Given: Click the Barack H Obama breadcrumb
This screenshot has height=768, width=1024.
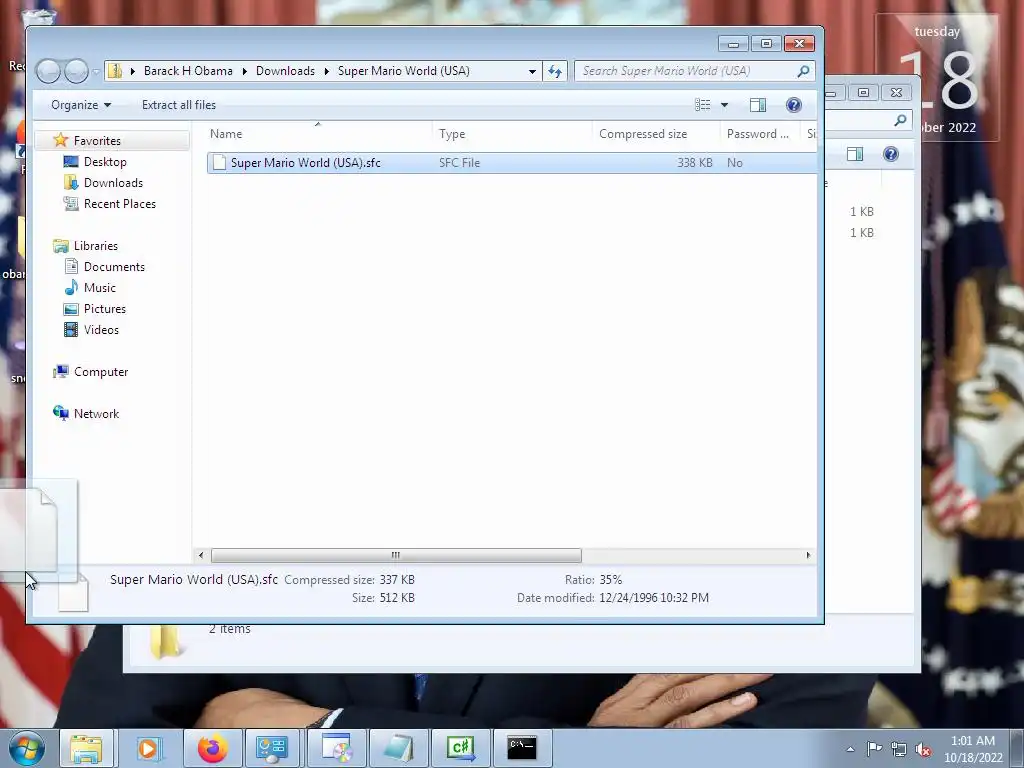Looking at the screenshot, I should (188, 71).
